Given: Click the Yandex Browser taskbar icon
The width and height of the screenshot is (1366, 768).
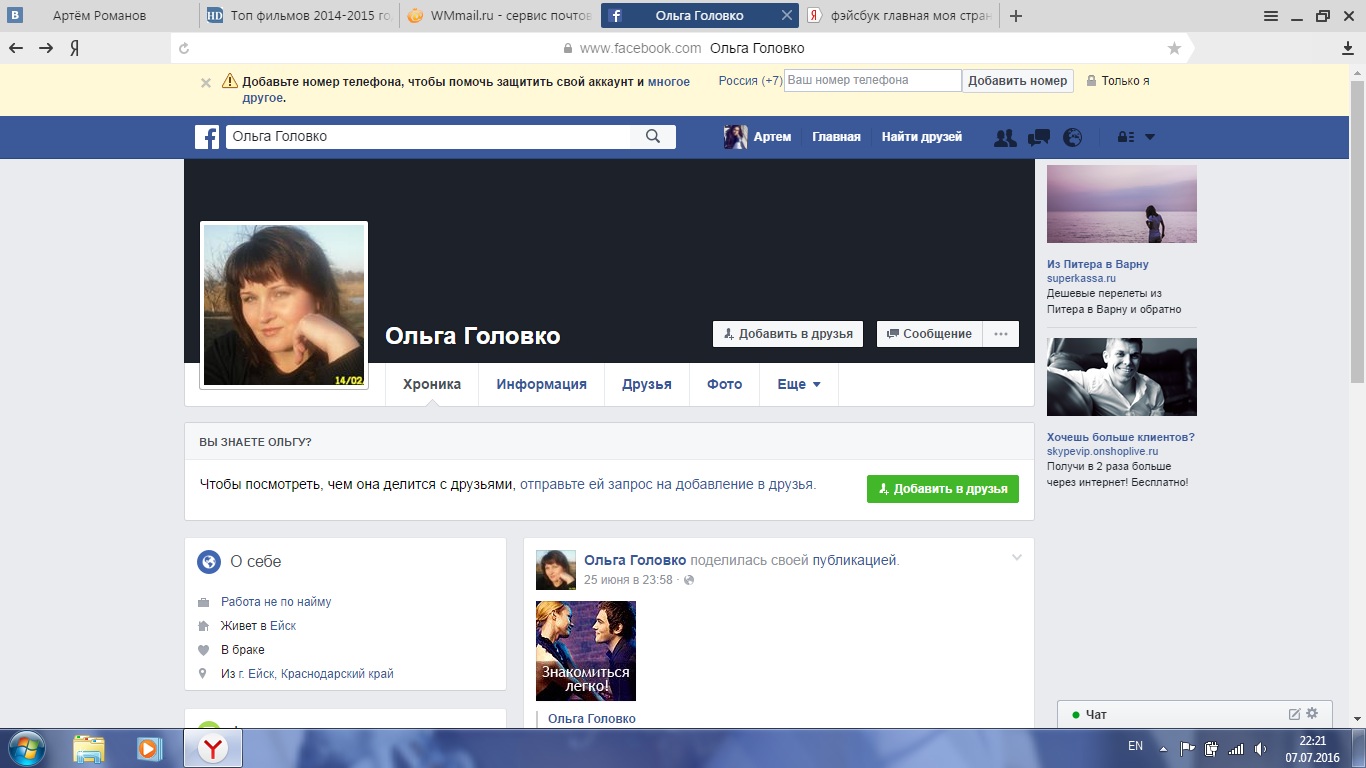Looking at the screenshot, I should pos(212,748).
